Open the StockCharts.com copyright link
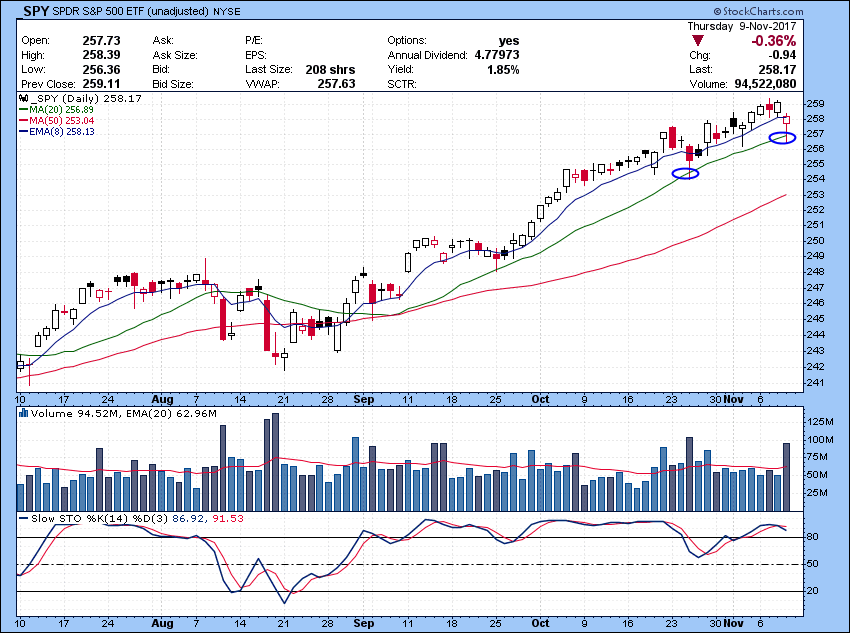This screenshot has height=633, width=850. (x=758, y=11)
